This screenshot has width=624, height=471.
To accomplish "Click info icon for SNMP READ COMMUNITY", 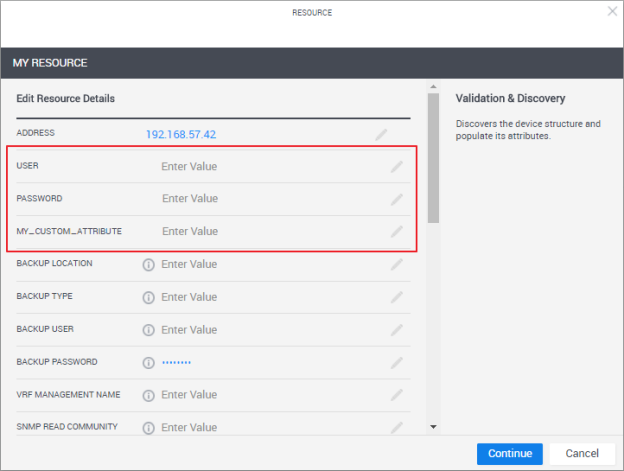I will point(149,428).
